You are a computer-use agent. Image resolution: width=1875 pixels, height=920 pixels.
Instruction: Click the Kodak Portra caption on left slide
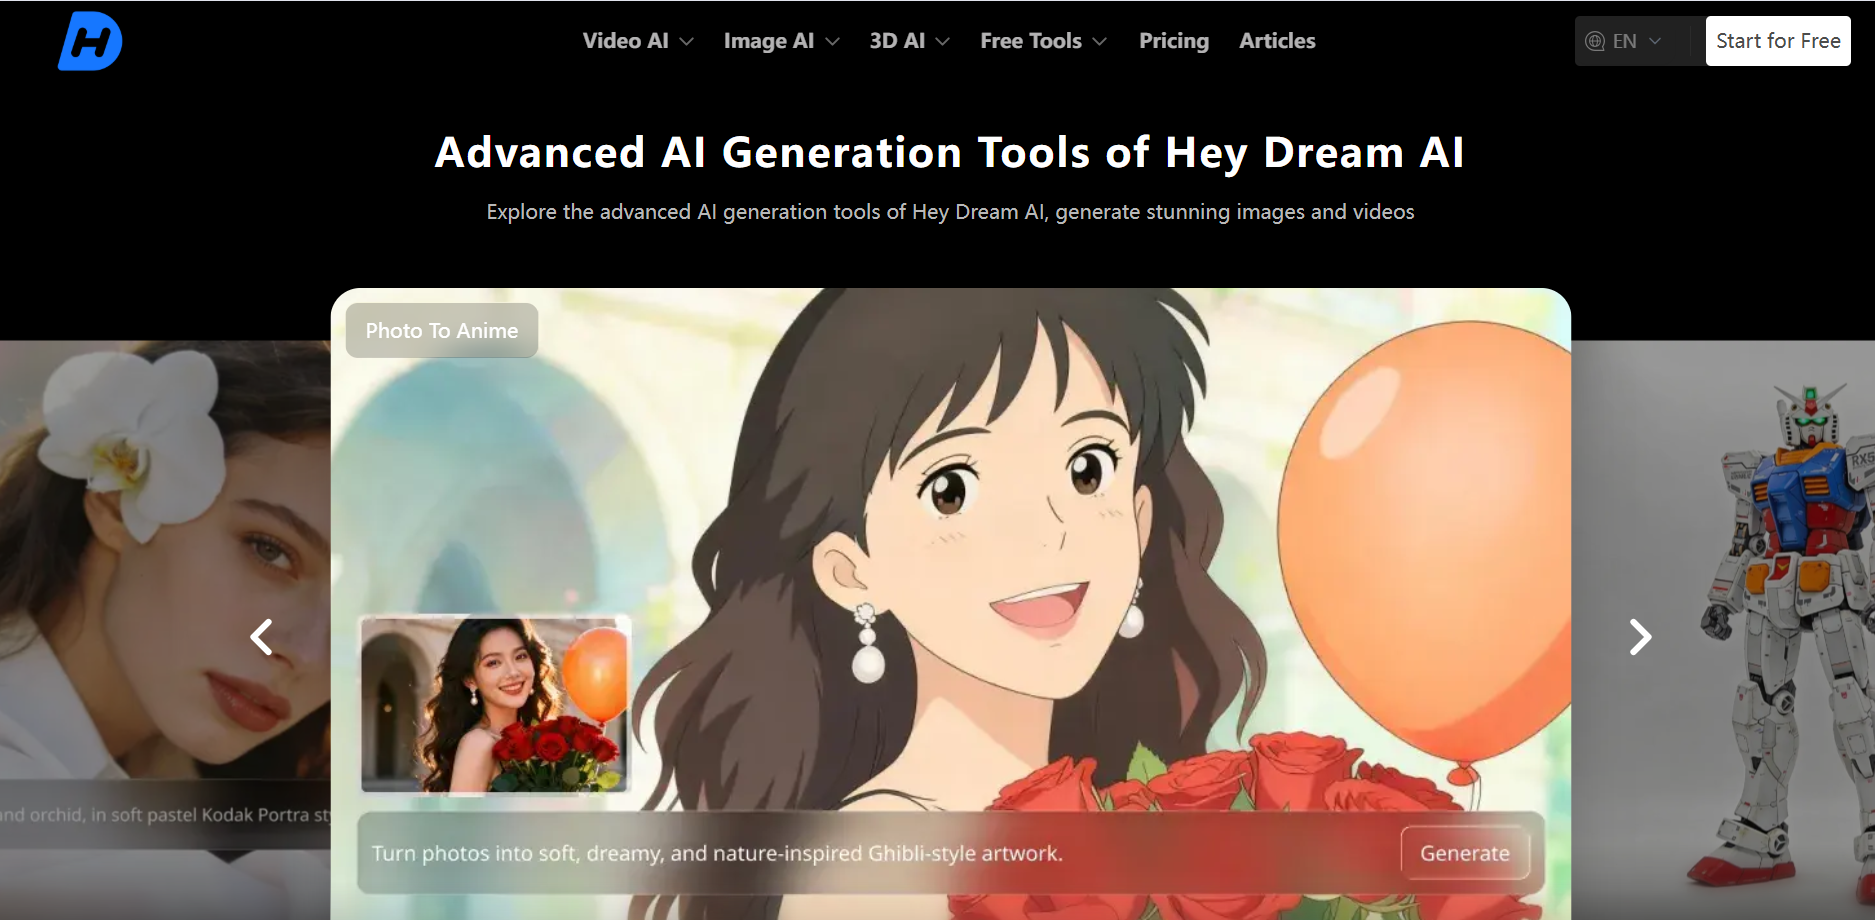[165, 815]
